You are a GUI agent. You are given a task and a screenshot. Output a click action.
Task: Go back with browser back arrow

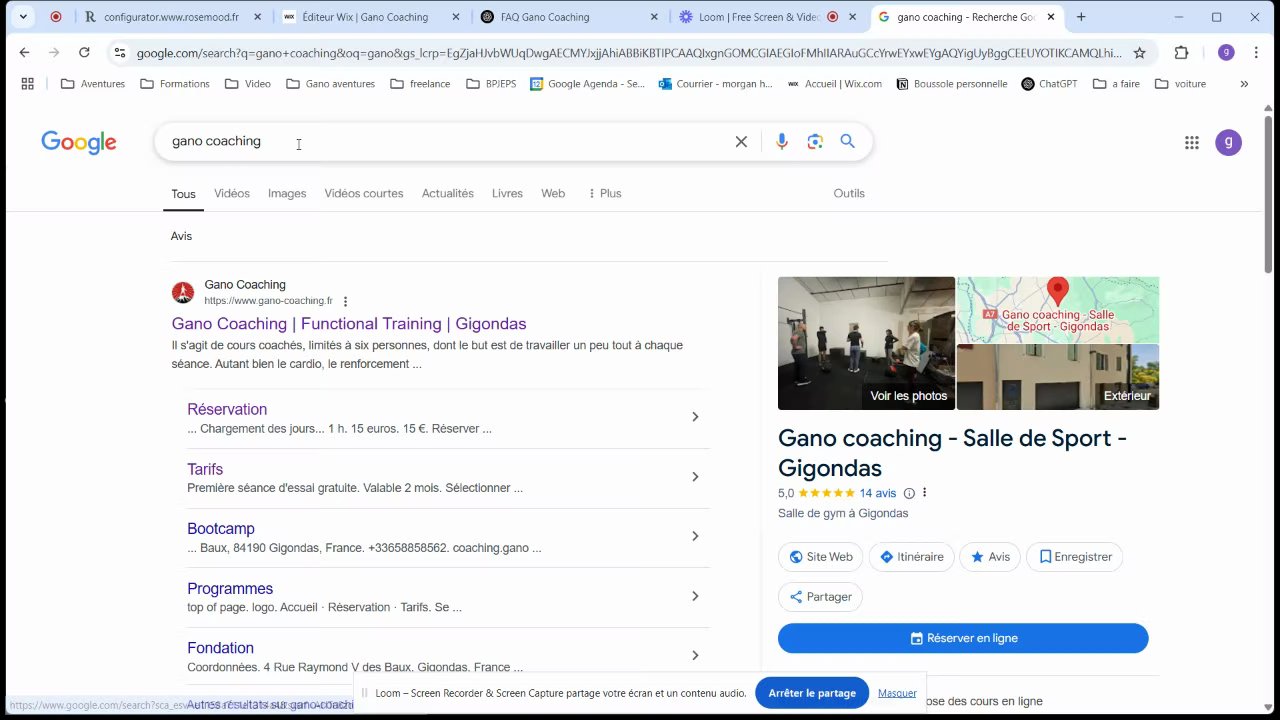(x=24, y=53)
